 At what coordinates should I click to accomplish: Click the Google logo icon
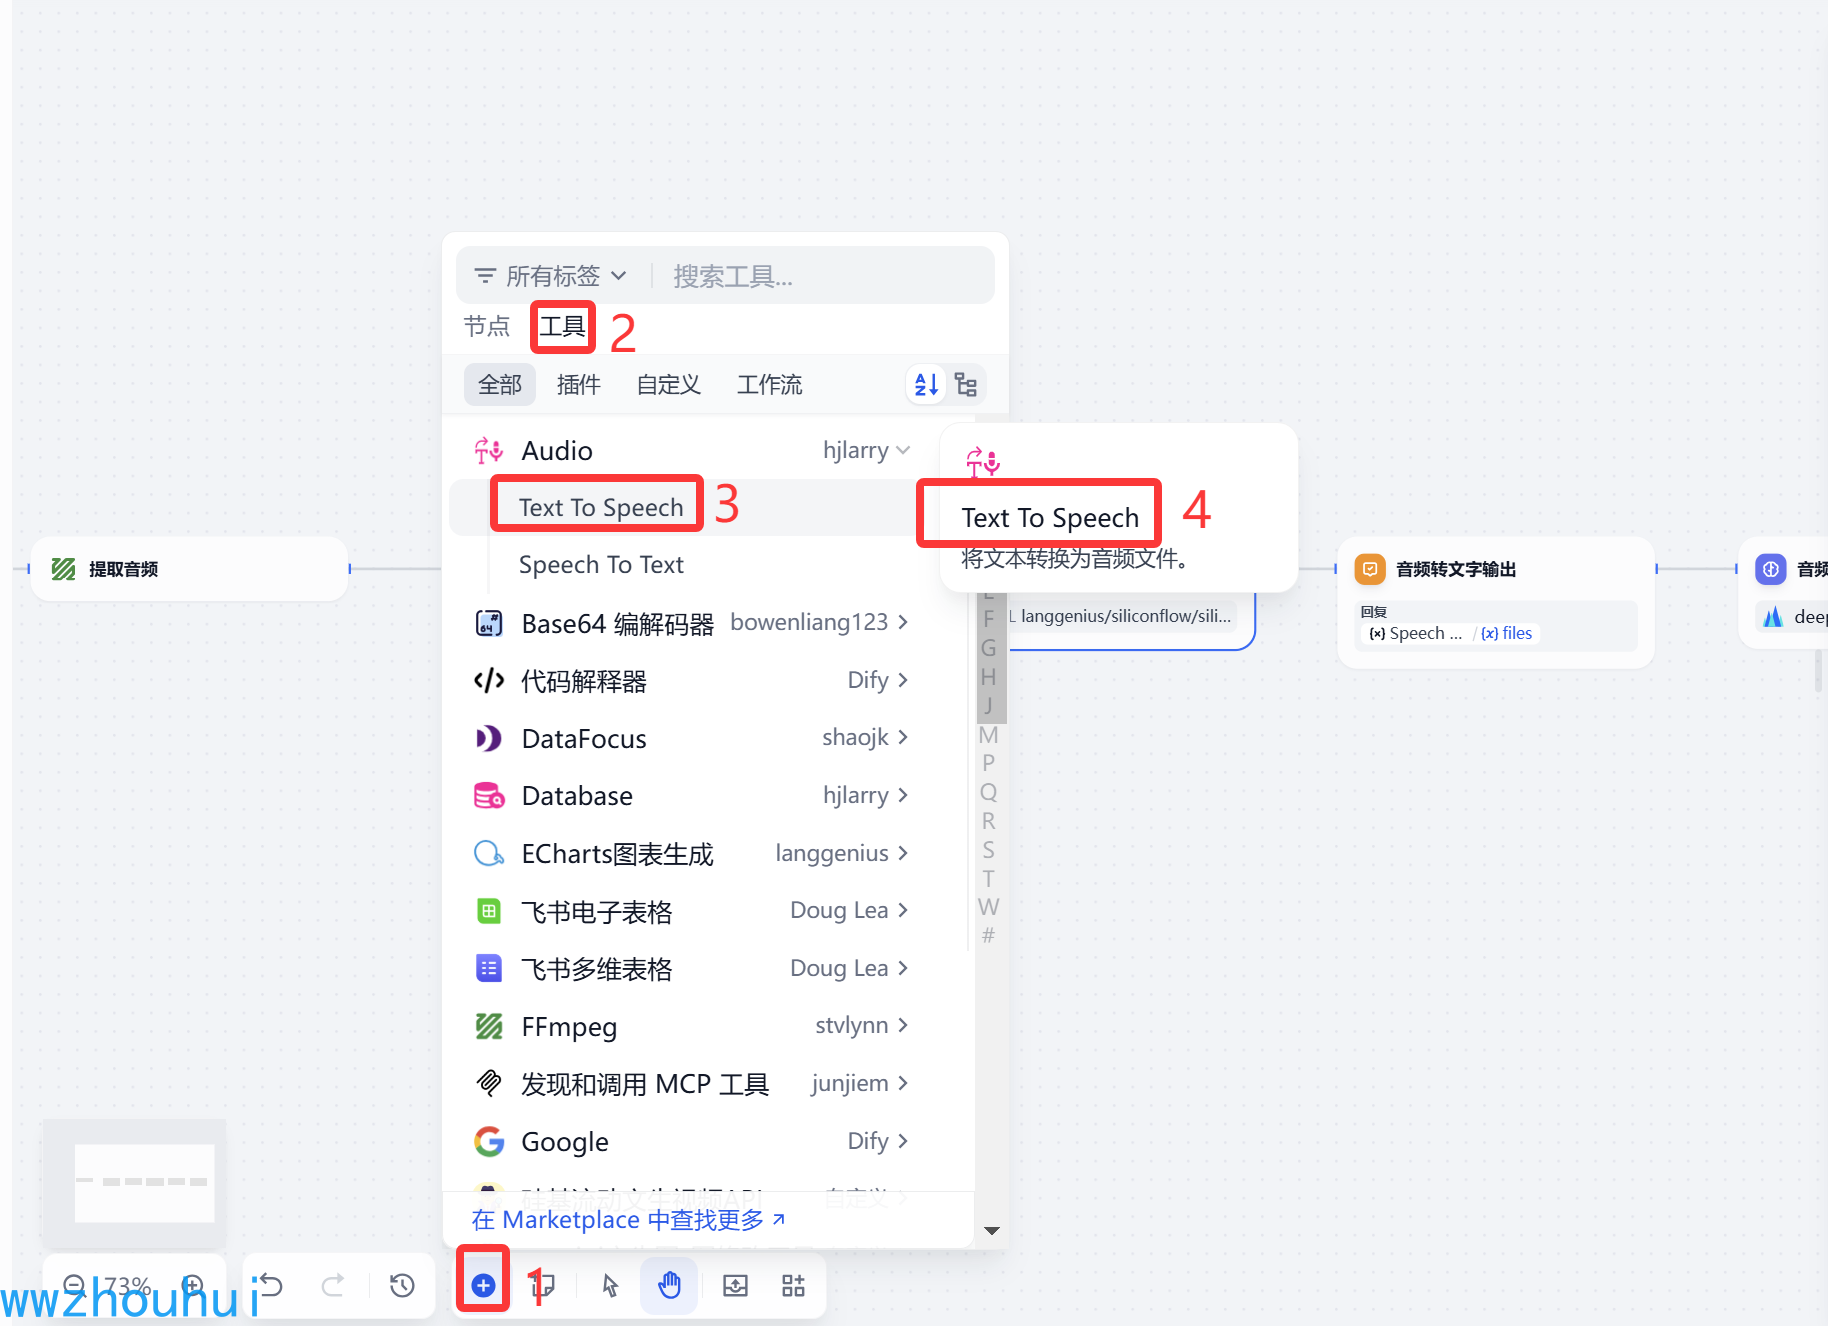click(x=488, y=1141)
